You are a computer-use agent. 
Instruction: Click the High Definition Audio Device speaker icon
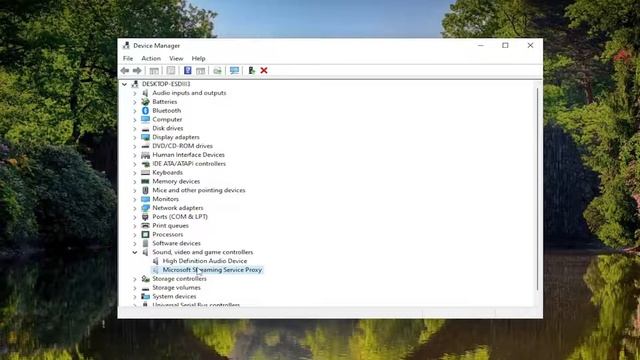pyautogui.click(x=156, y=261)
